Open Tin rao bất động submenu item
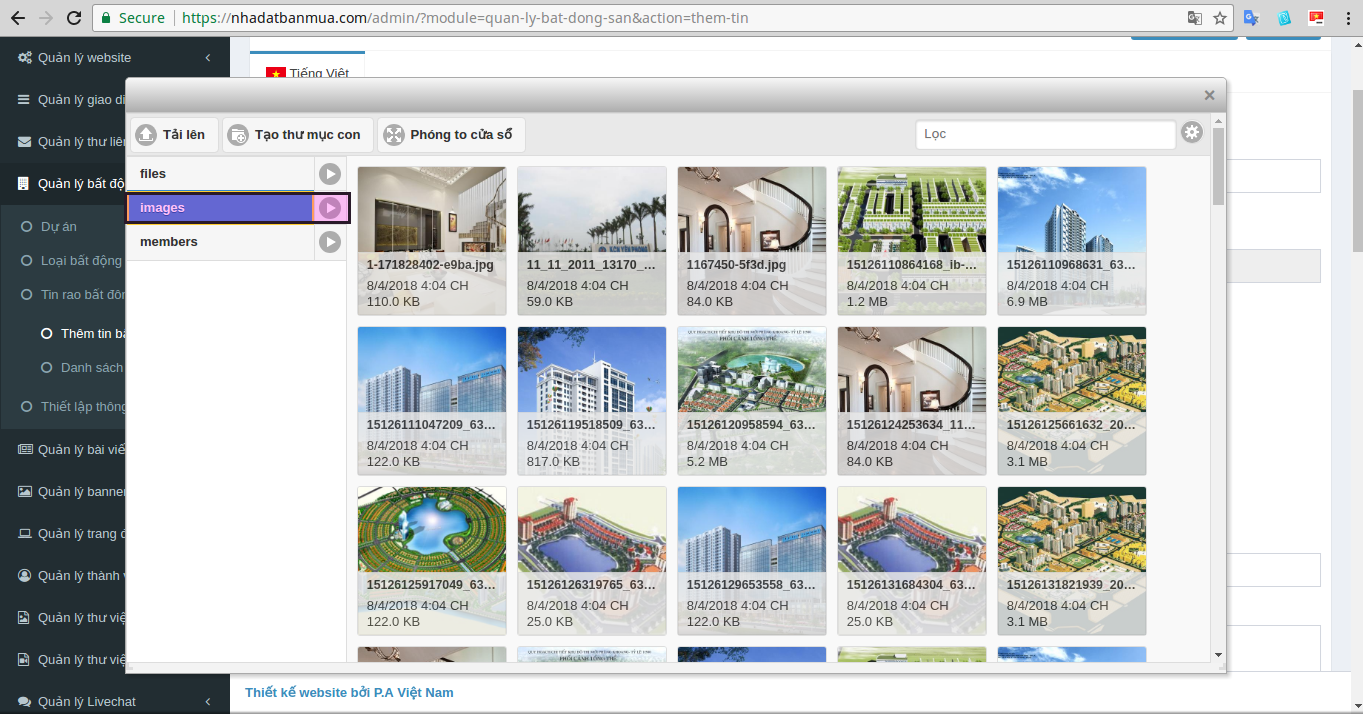1363x714 pixels. [73, 295]
